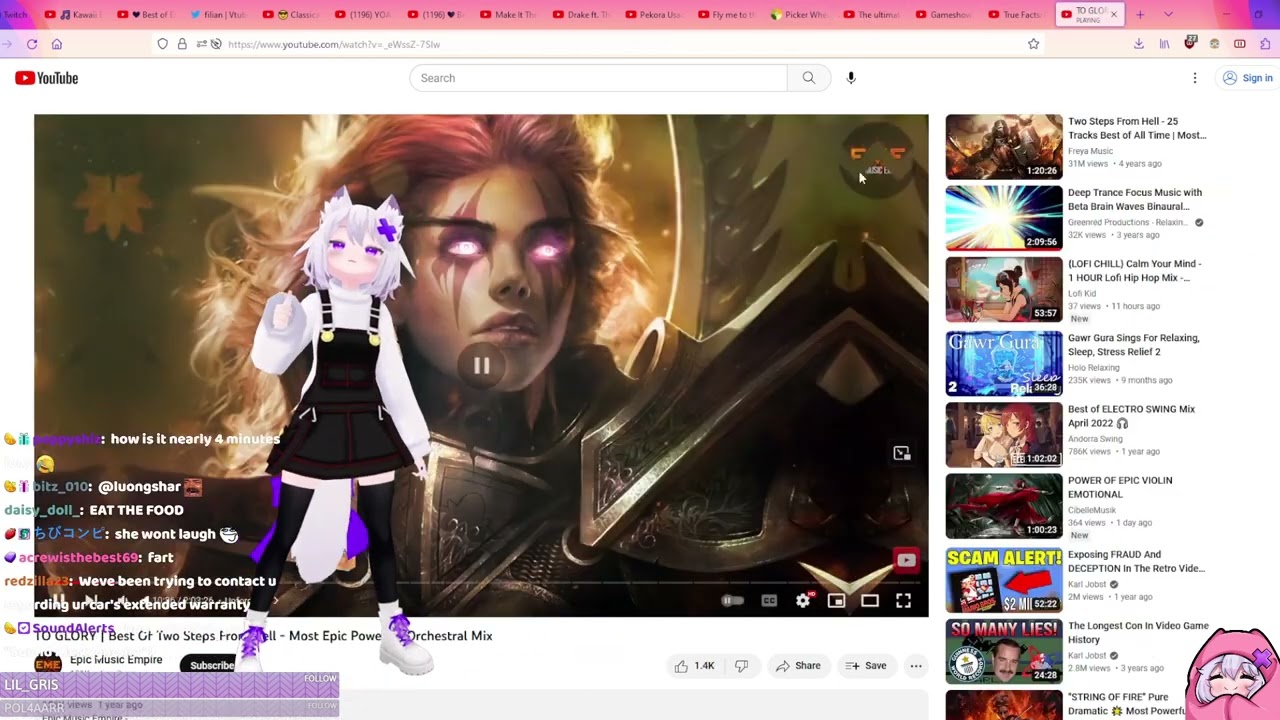Reload the page in browser
1280x720 pixels.
tap(32, 44)
